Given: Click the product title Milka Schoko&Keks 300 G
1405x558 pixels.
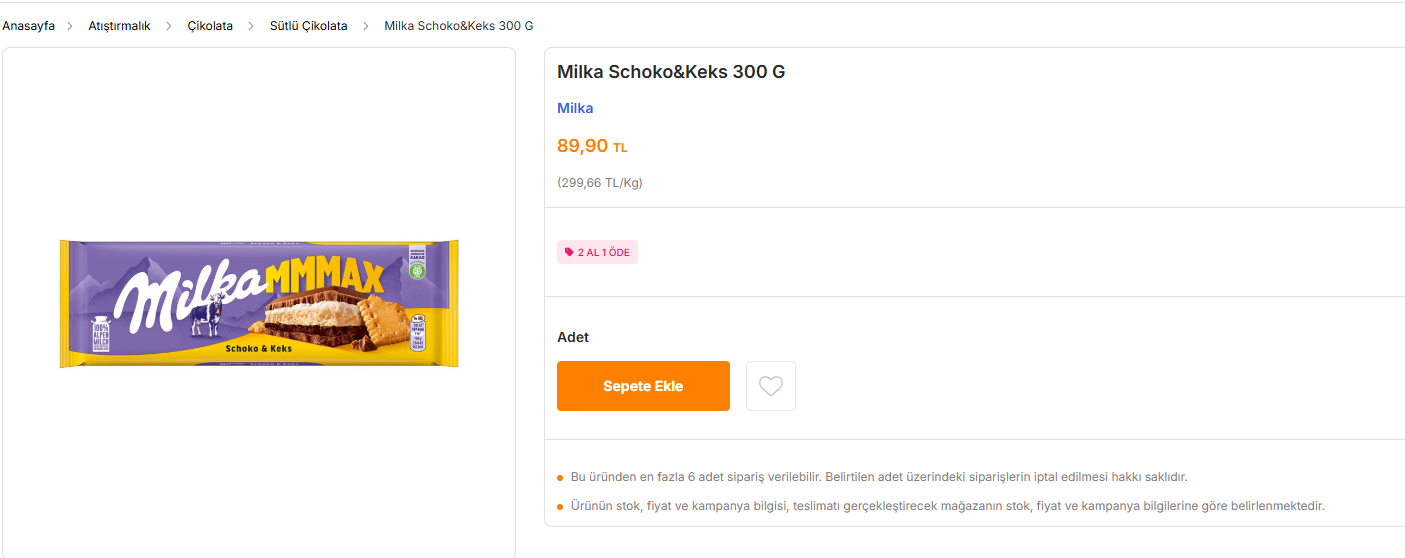Looking at the screenshot, I should click(x=671, y=72).
